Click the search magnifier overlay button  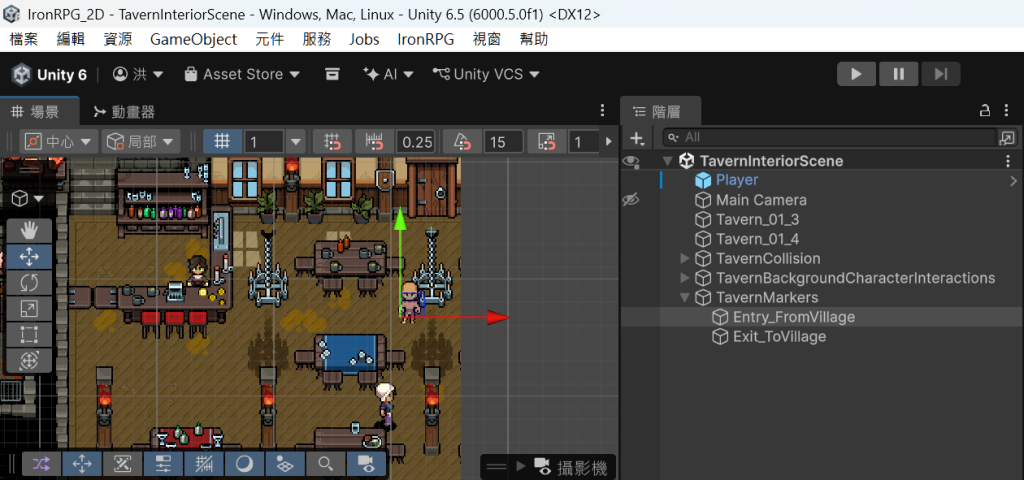point(325,464)
